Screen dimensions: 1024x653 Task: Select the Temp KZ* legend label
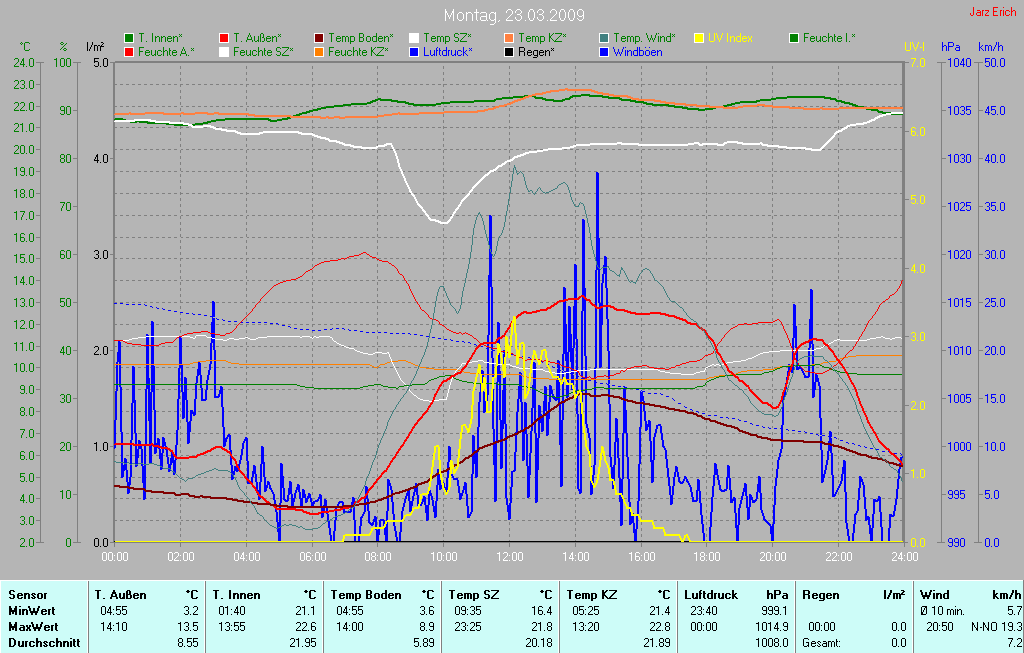pyautogui.click(x=542, y=39)
